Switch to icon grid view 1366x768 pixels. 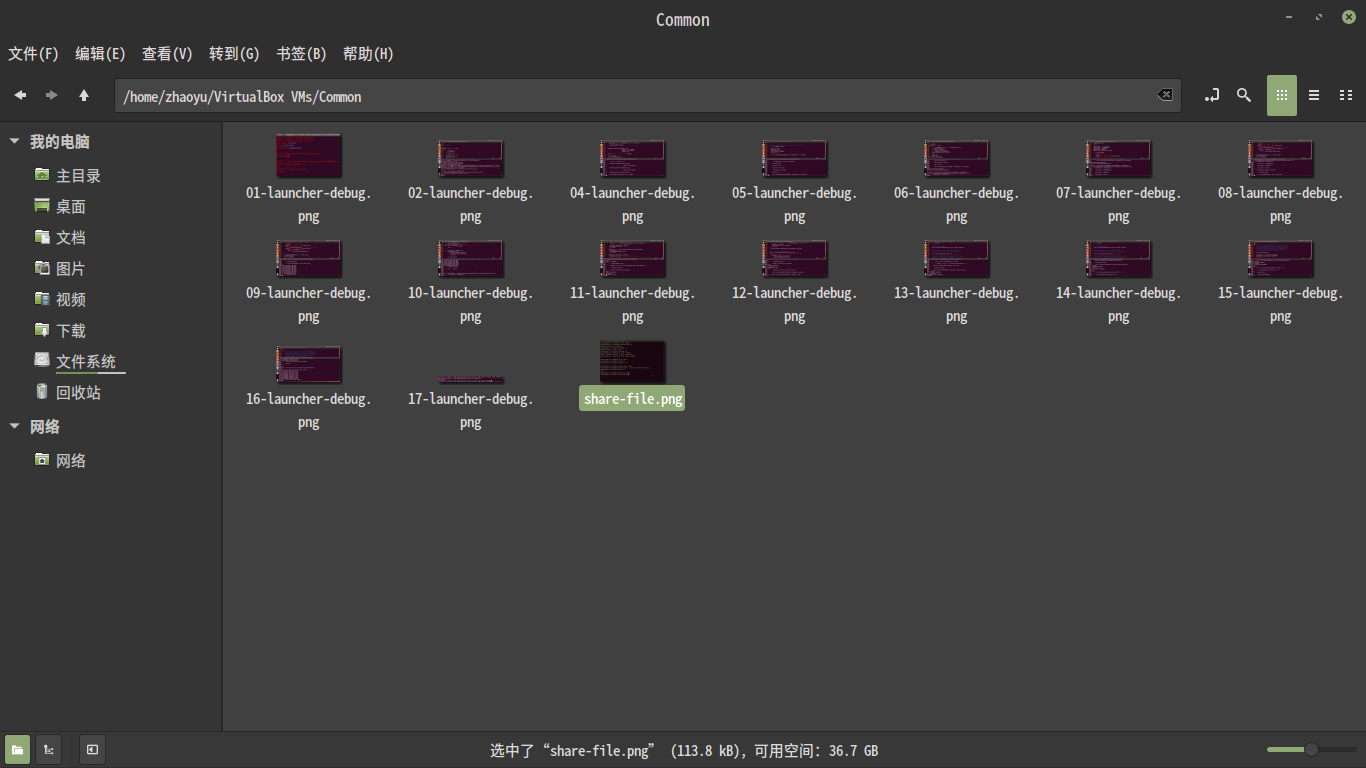tap(1282, 95)
